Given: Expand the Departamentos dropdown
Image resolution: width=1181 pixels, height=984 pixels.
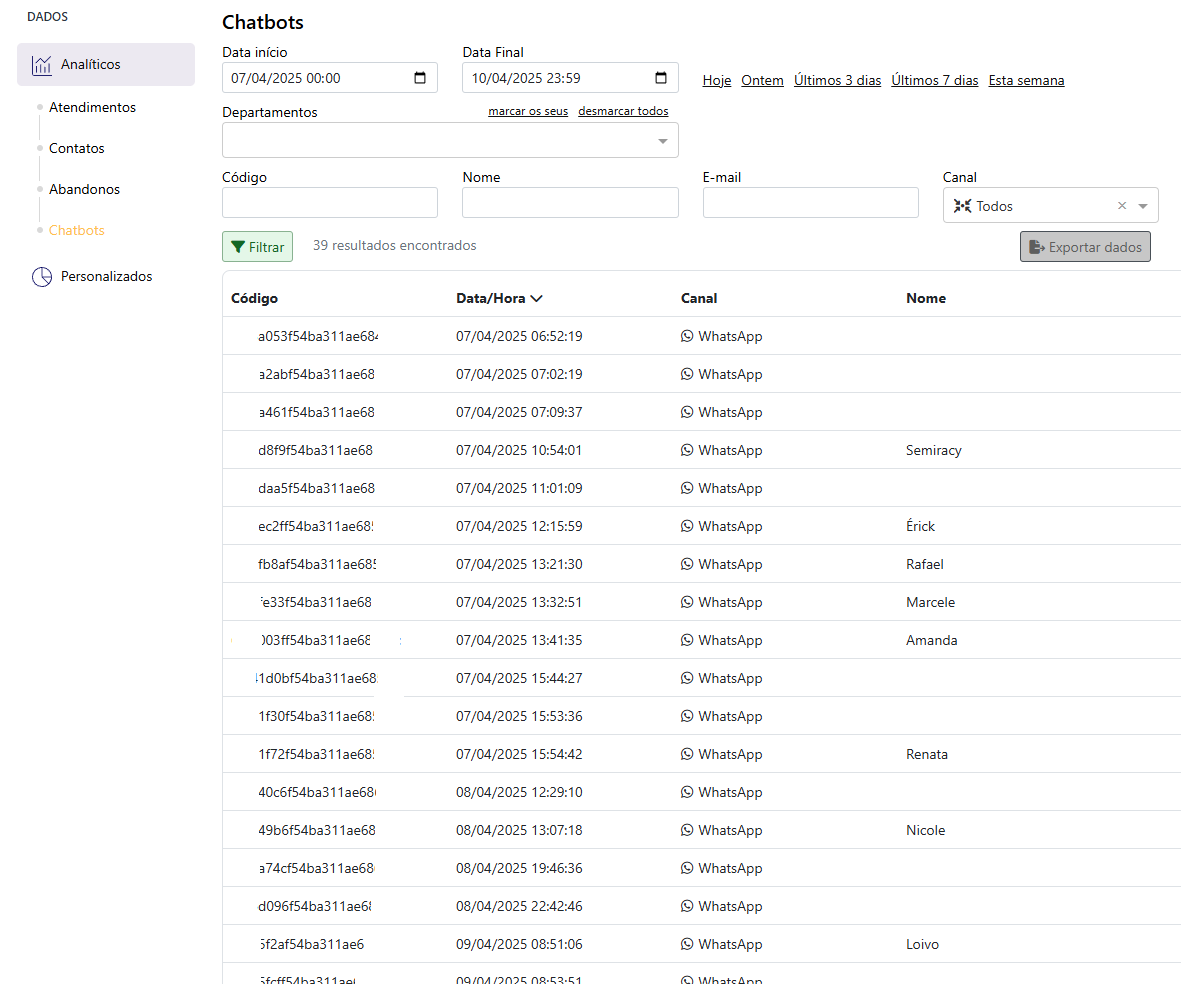Looking at the screenshot, I should coord(662,141).
